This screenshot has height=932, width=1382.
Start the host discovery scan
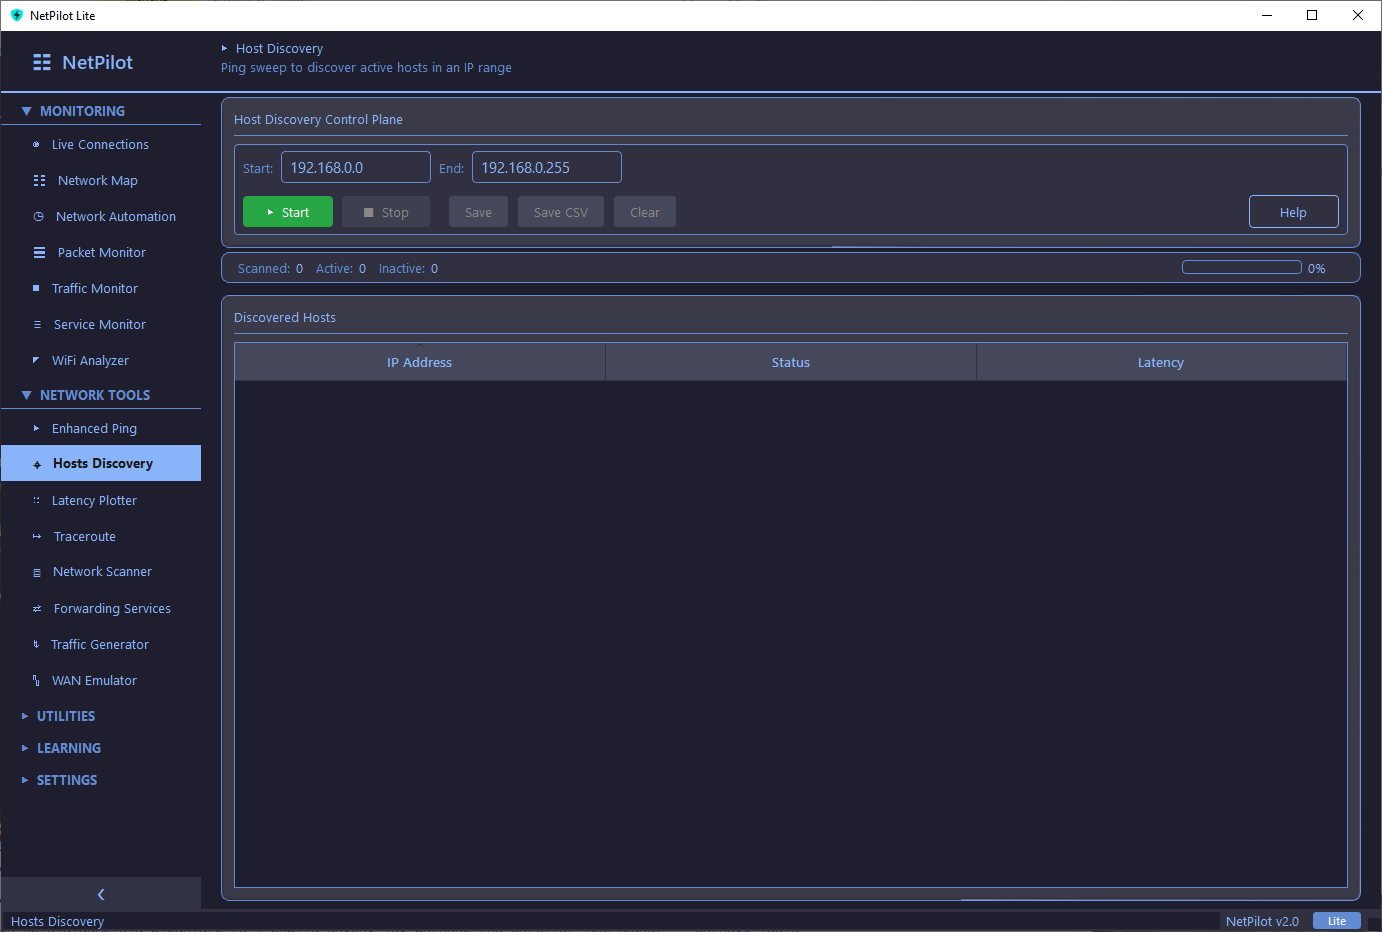pyautogui.click(x=287, y=211)
